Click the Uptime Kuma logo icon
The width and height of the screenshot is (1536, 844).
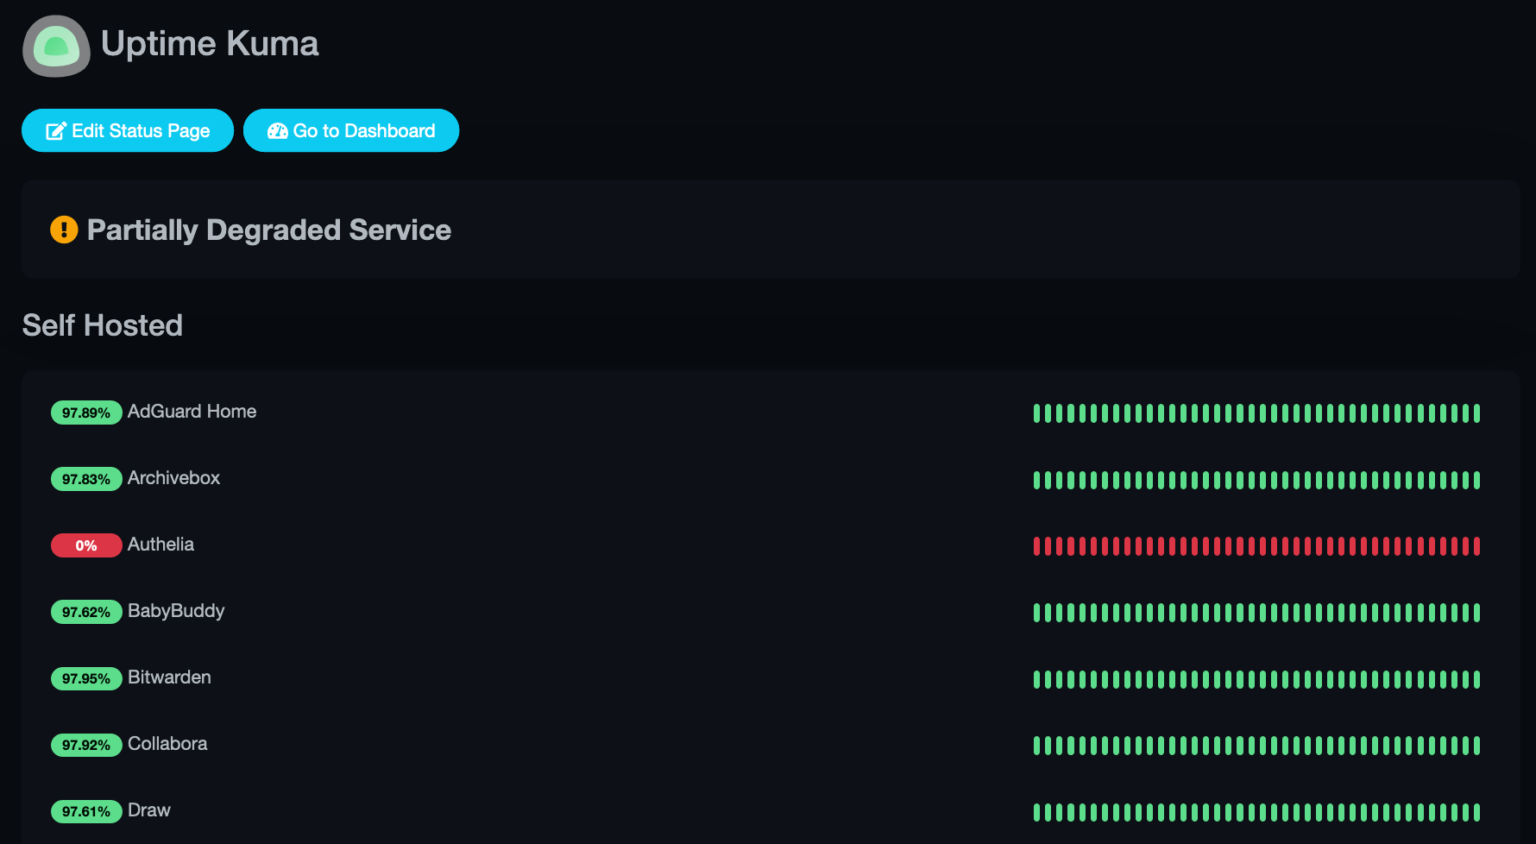point(56,45)
